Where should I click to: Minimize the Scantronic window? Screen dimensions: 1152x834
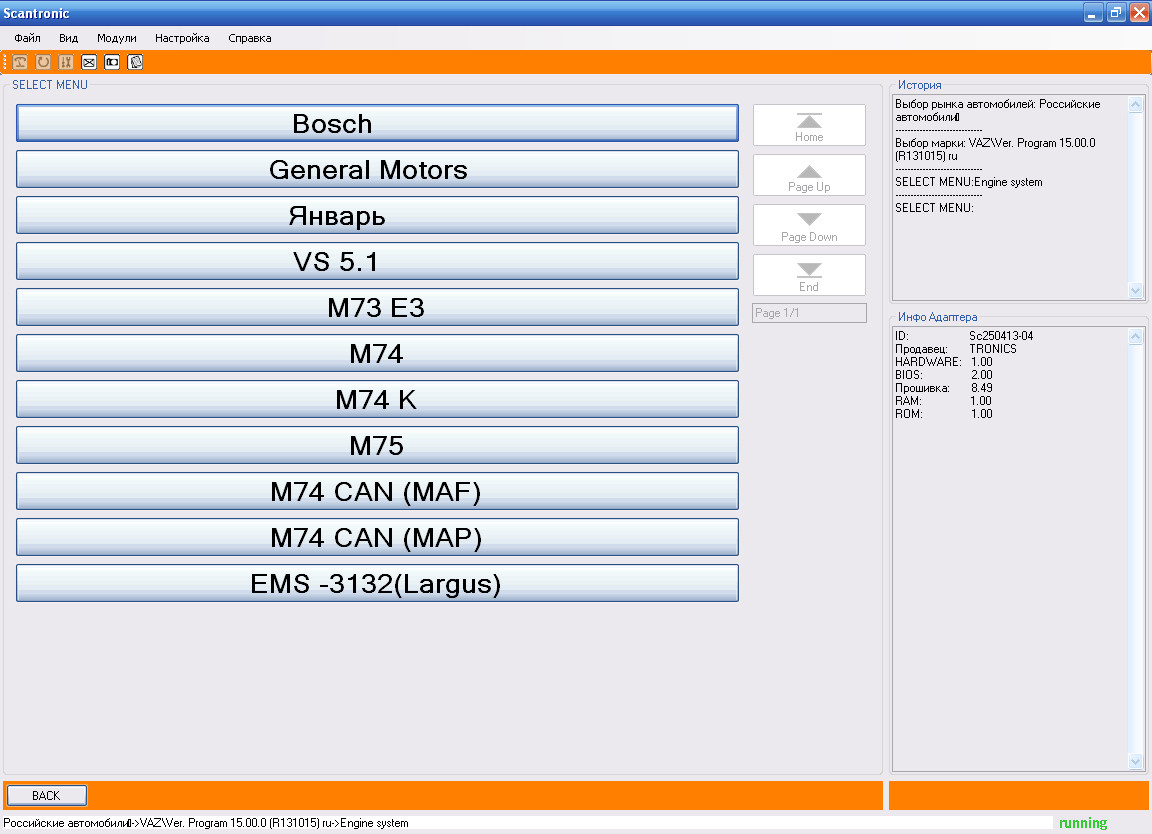pyautogui.click(x=1093, y=12)
